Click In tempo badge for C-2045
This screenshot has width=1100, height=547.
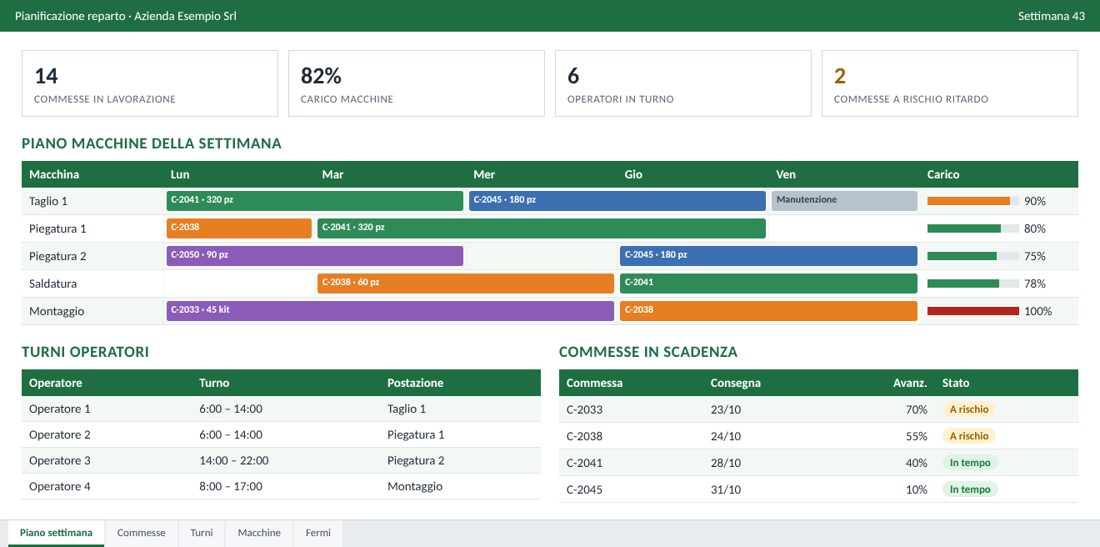tap(970, 489)
